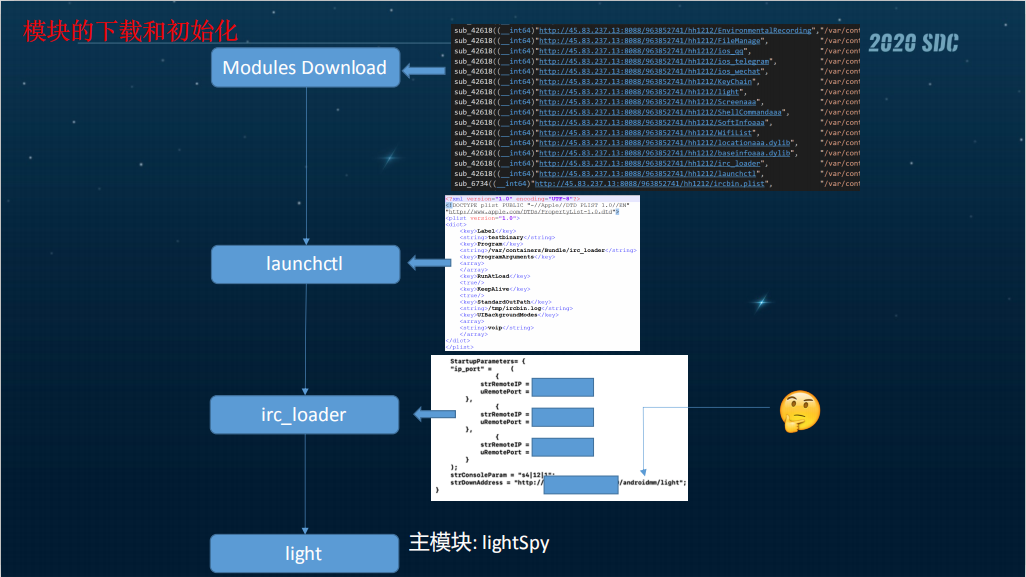This screenshot has width=1026, height=577.
Task: Click the 主模块: lightSpy label
Action: (x=479, y=543)
